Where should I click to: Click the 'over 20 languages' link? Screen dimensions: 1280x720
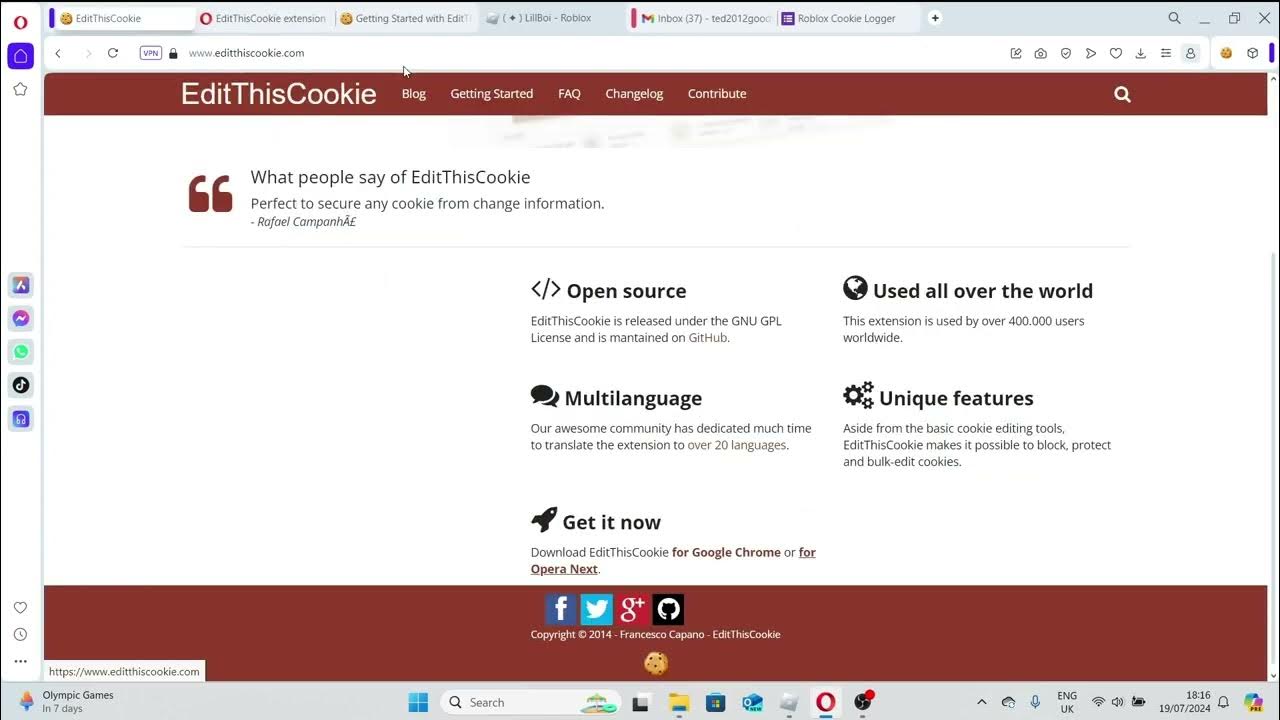(737, 445)
